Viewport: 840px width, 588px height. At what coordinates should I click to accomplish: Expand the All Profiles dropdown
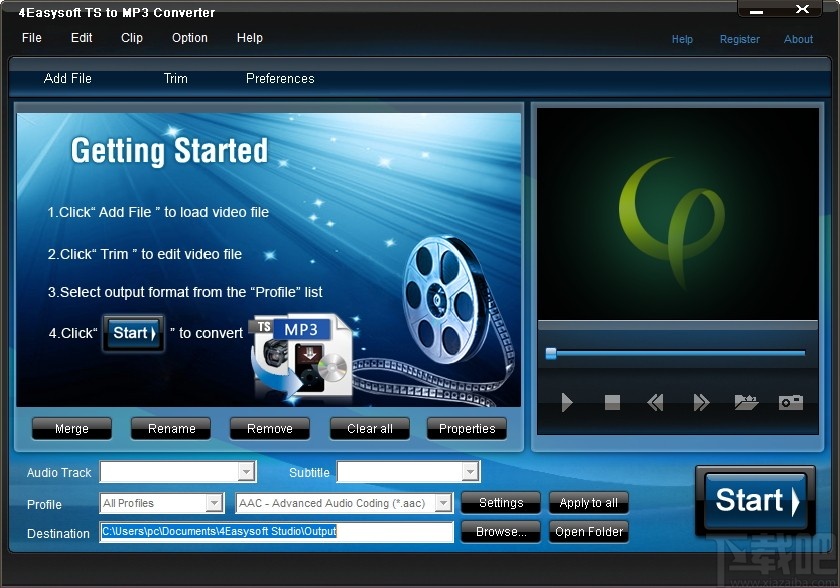218,503
